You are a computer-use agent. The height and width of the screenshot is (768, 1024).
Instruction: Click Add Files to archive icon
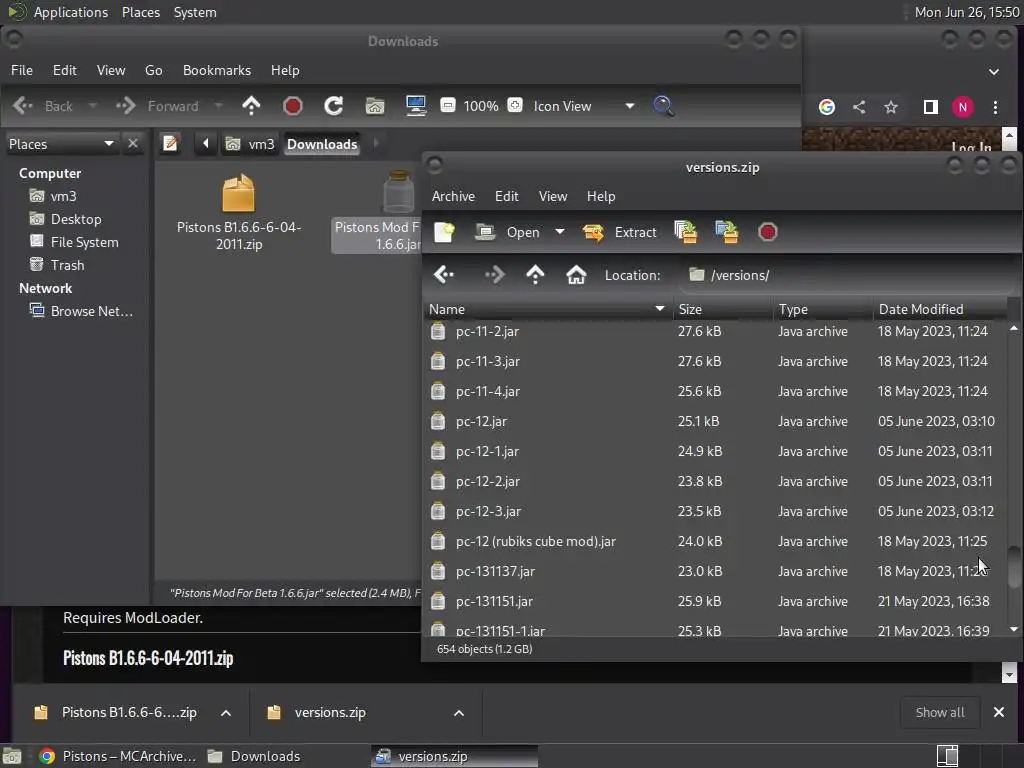coord(686,232)
